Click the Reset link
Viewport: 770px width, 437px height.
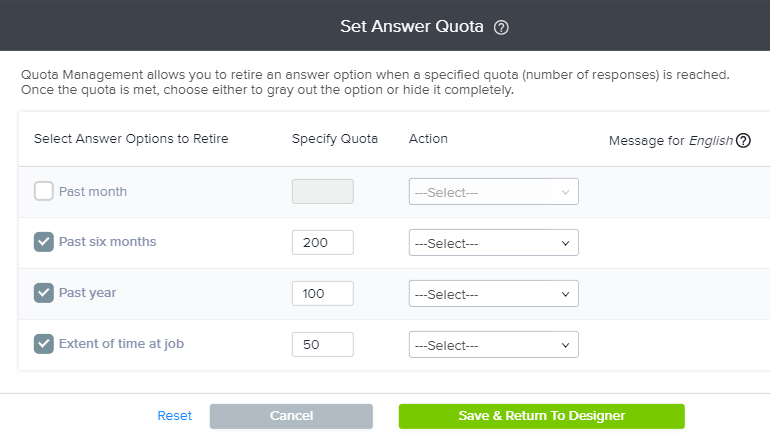[174, 416]
